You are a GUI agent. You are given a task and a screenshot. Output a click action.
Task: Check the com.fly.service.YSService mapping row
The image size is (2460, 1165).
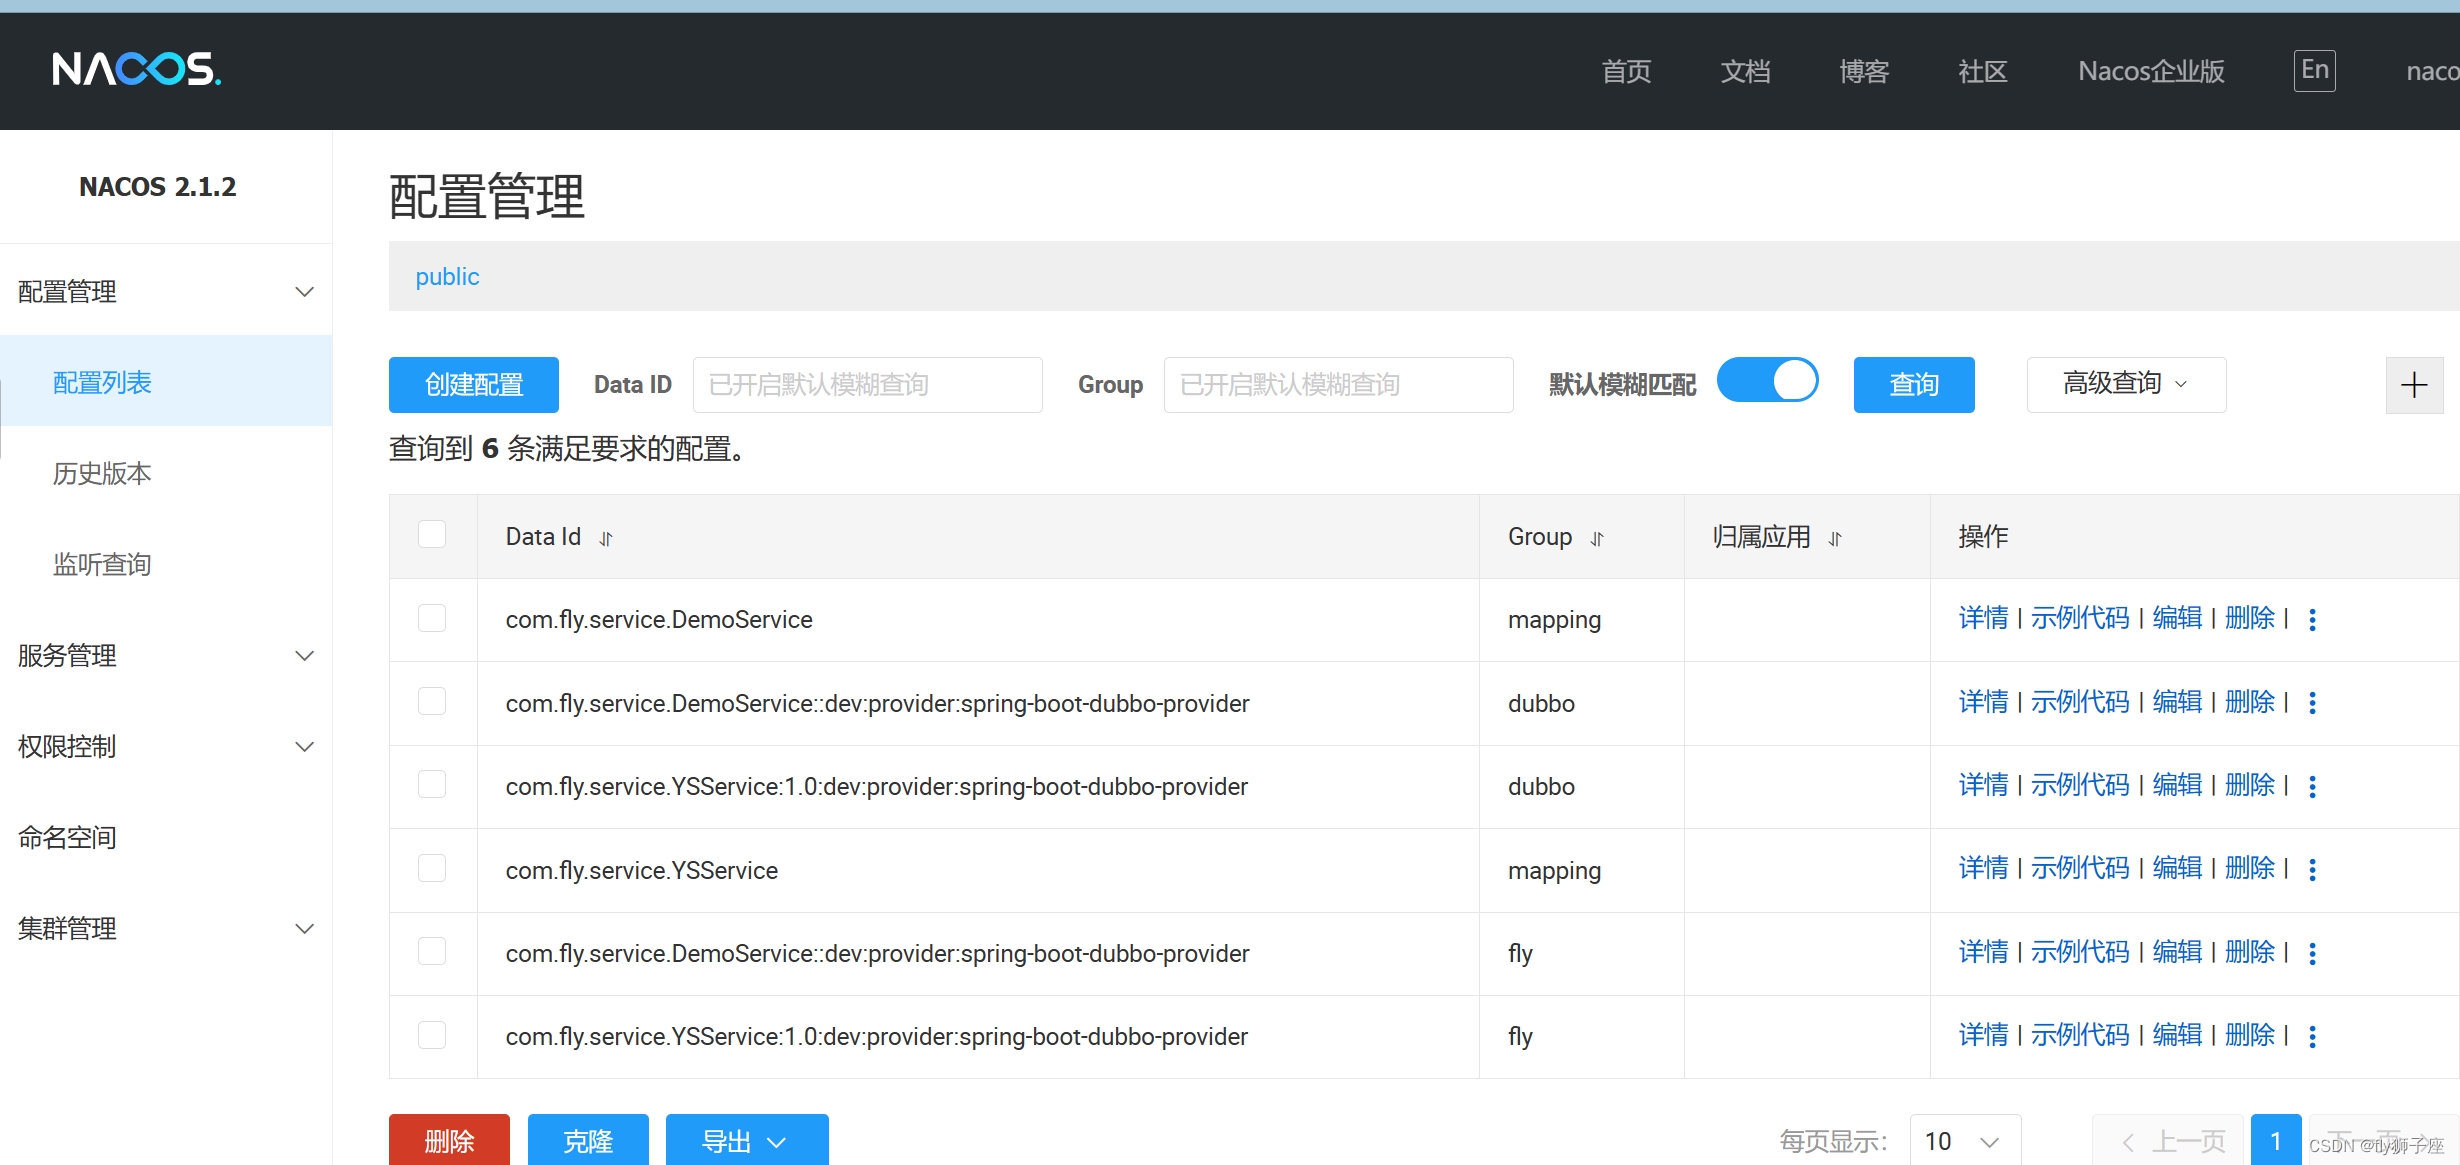(x=432, y=868)
